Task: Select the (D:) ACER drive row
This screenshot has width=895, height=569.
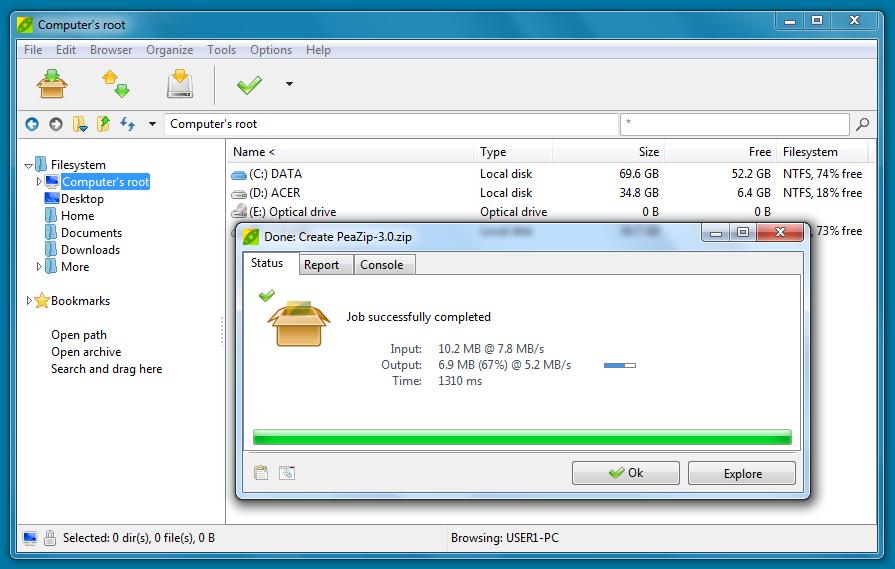Action: pyautogui.click(x=548, y=193)
